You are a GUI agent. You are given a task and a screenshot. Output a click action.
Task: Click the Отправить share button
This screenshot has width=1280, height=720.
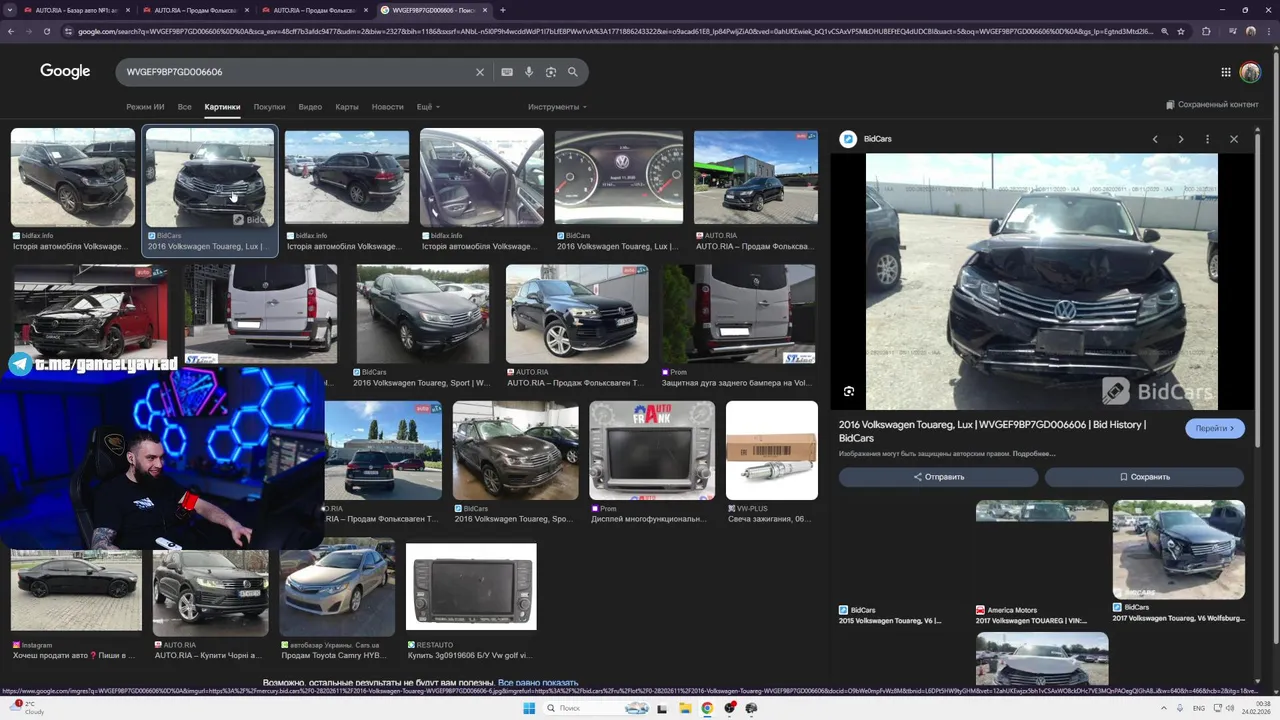pyautogui.click(x=938, y=477)
